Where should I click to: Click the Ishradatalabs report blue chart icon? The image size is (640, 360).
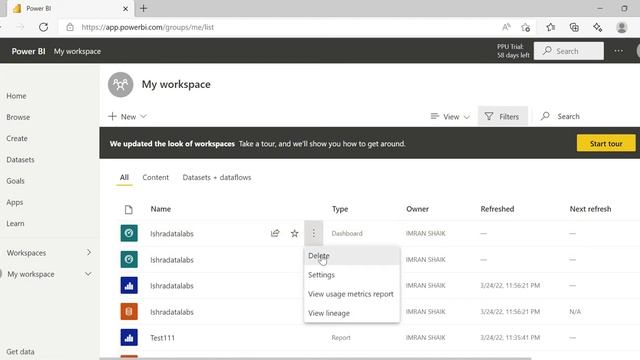(x=129, y=285)
